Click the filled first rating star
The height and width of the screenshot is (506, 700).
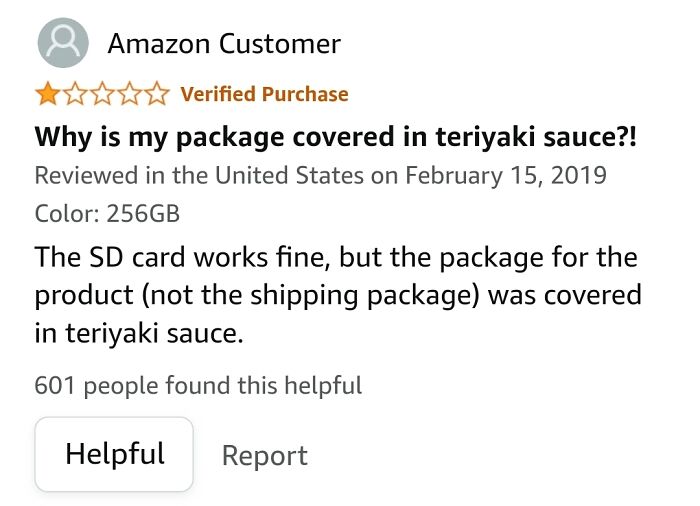point(46,95)
